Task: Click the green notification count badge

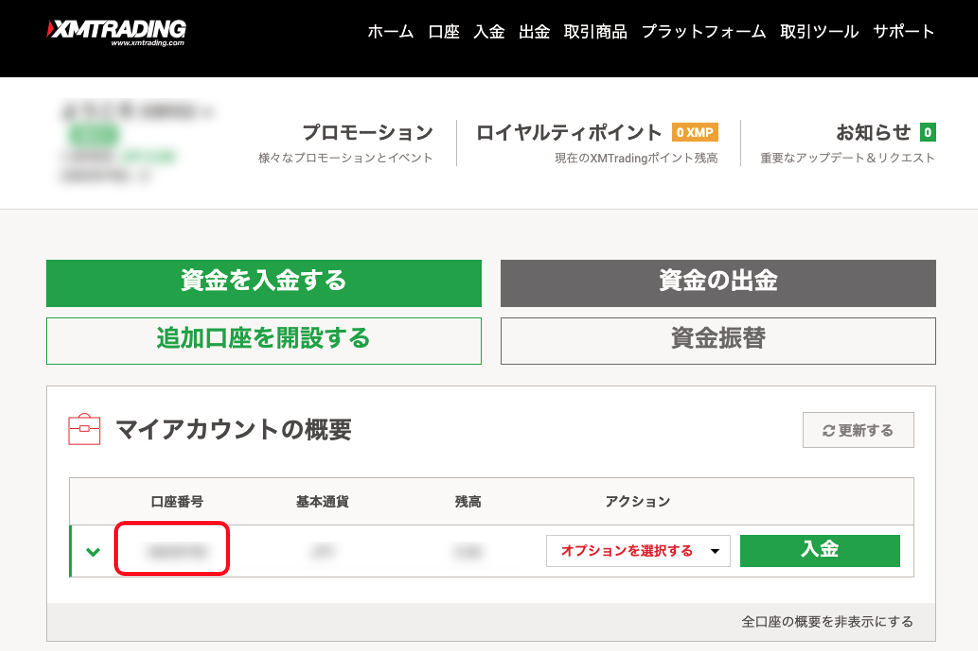Action: pyautogui.click(x=927, y=132)
